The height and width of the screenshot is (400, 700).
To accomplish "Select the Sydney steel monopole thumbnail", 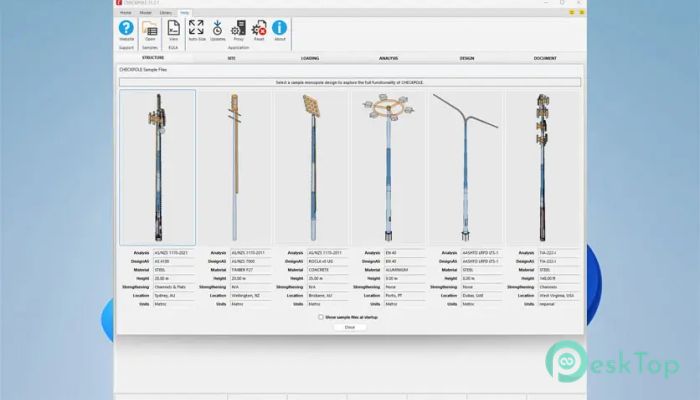I will 158,167.
